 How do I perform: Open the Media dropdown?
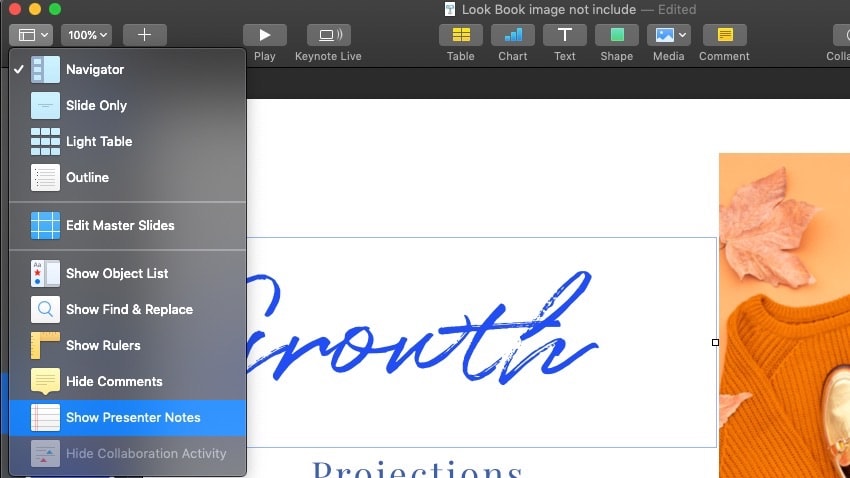click(668, 35)
